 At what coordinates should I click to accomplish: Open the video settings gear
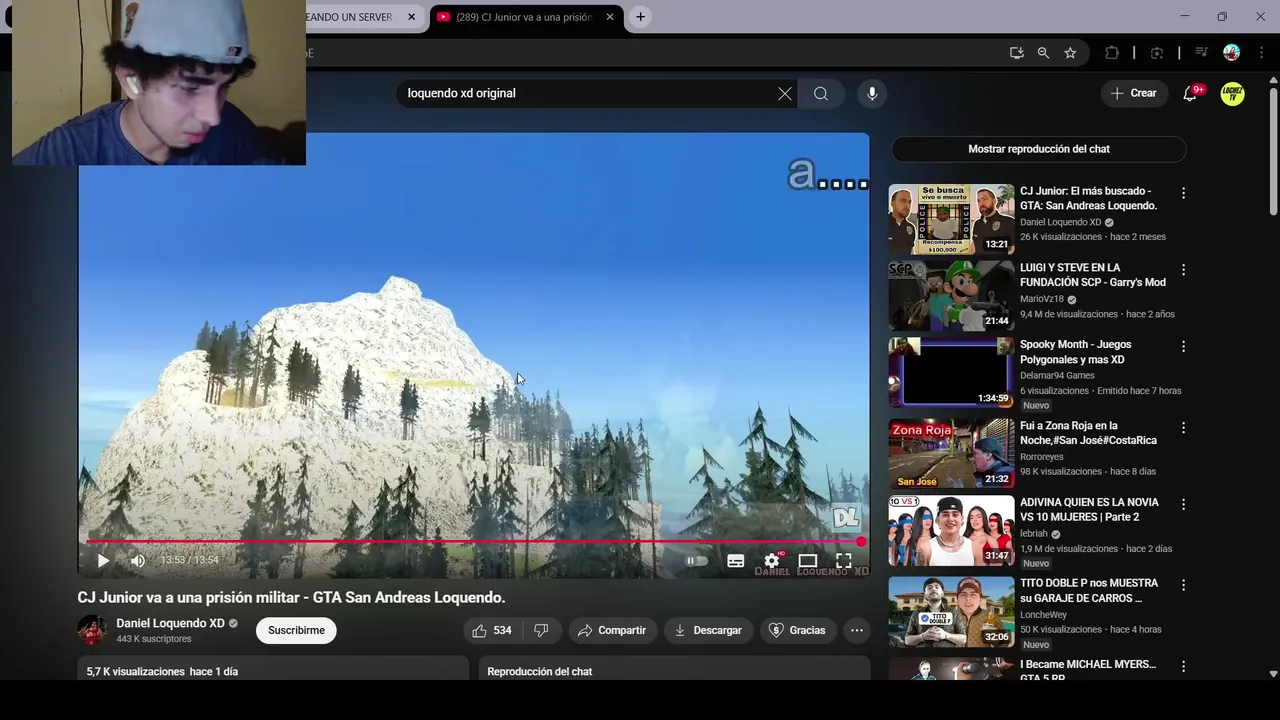coord(771,561)
